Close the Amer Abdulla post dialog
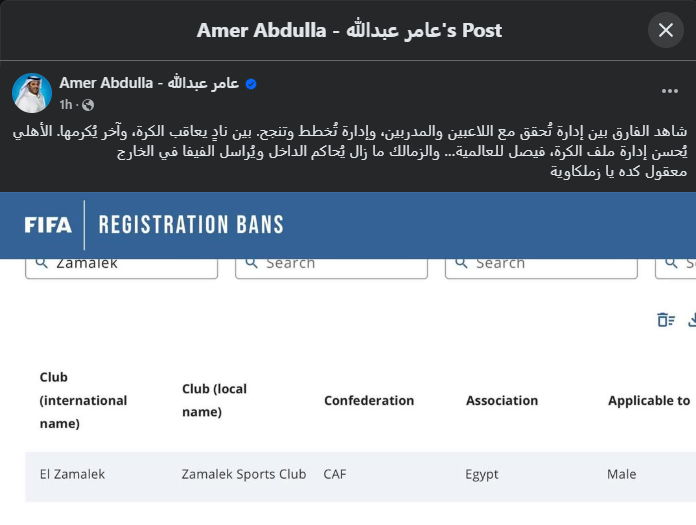Viewport: 696px width, 525px height. point(665,30)
